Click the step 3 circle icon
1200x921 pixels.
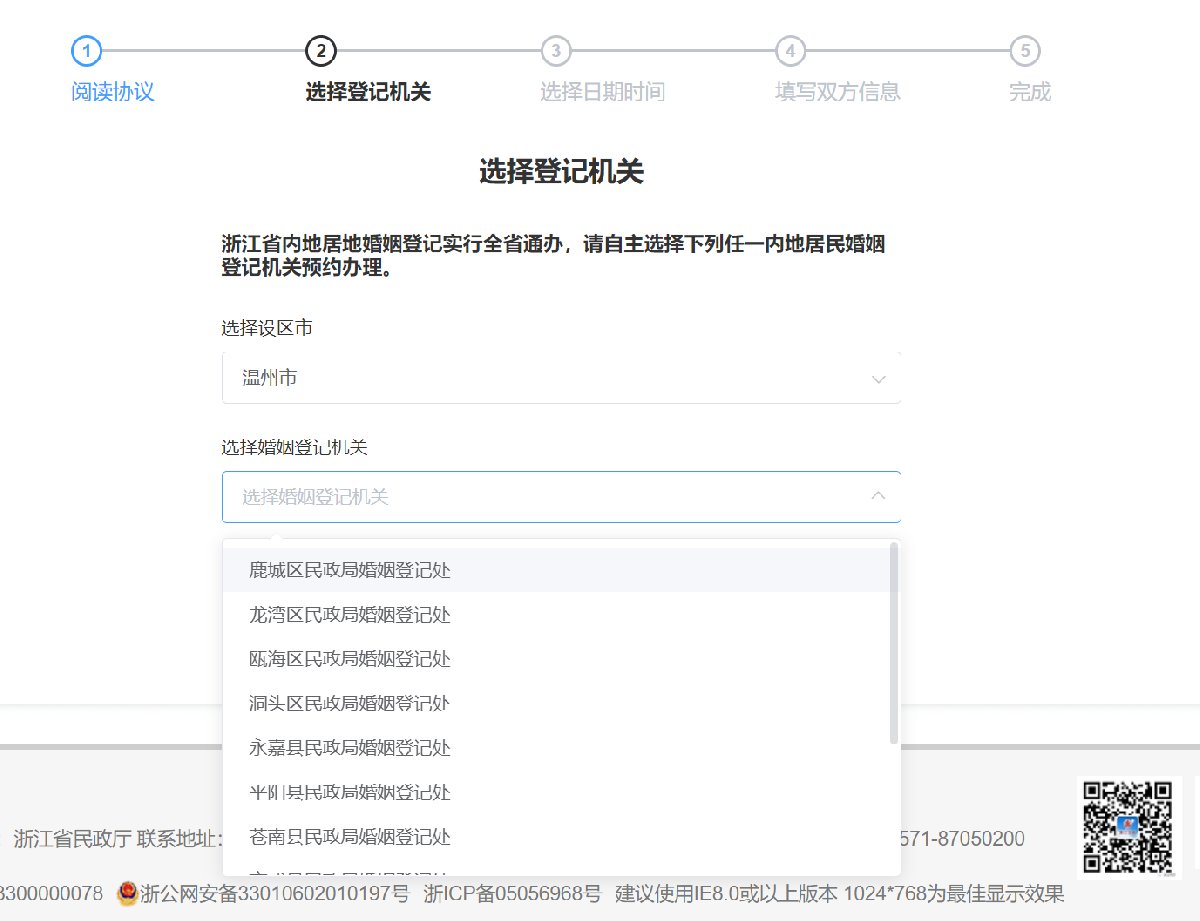click(556, 50)
